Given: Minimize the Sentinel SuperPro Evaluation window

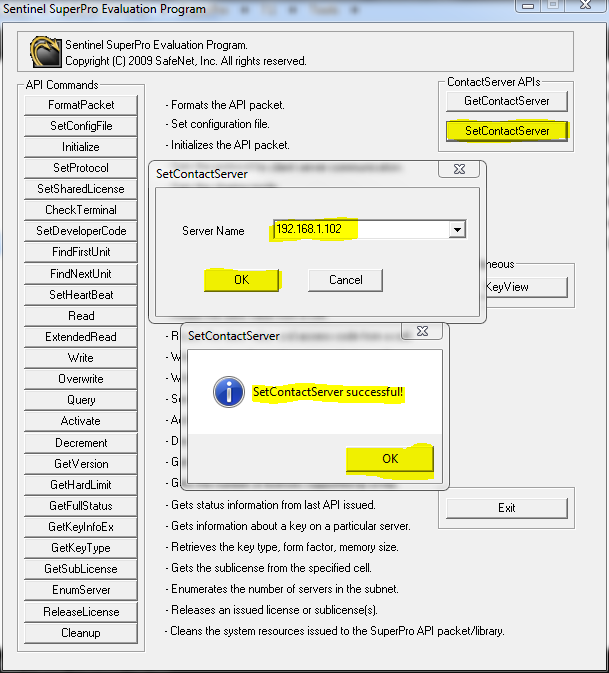Looking at the screenshot, I should 528,5.
